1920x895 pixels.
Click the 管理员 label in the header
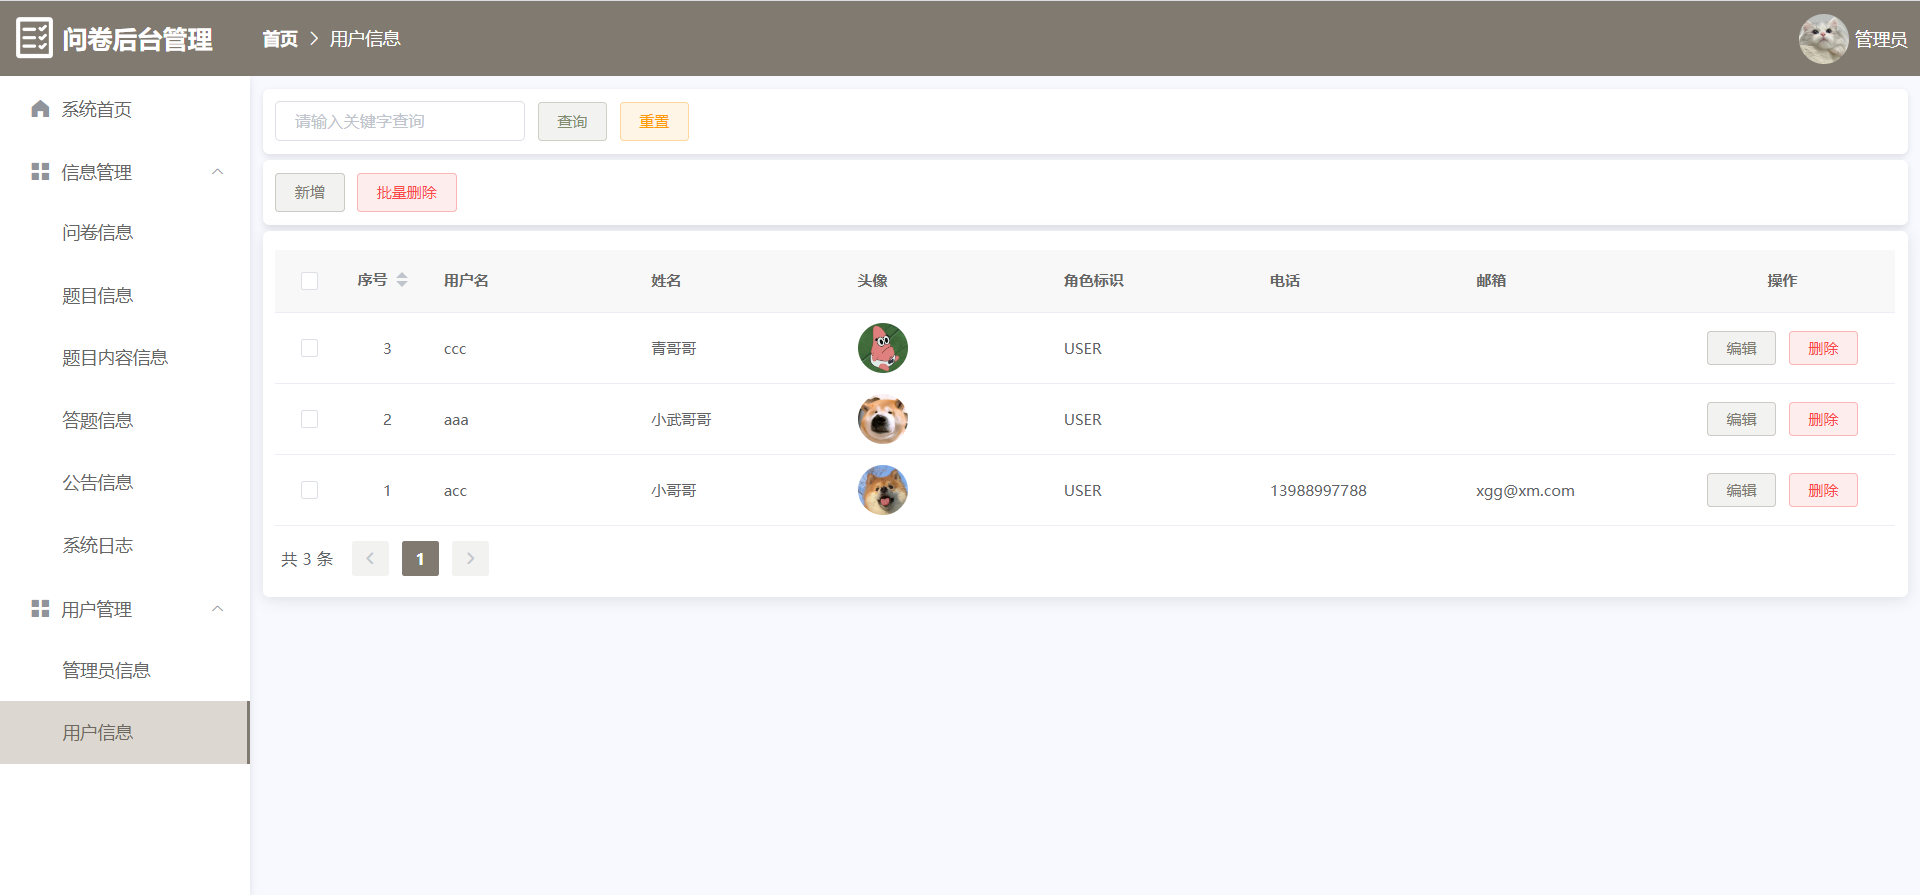[x=1881, y=39]
